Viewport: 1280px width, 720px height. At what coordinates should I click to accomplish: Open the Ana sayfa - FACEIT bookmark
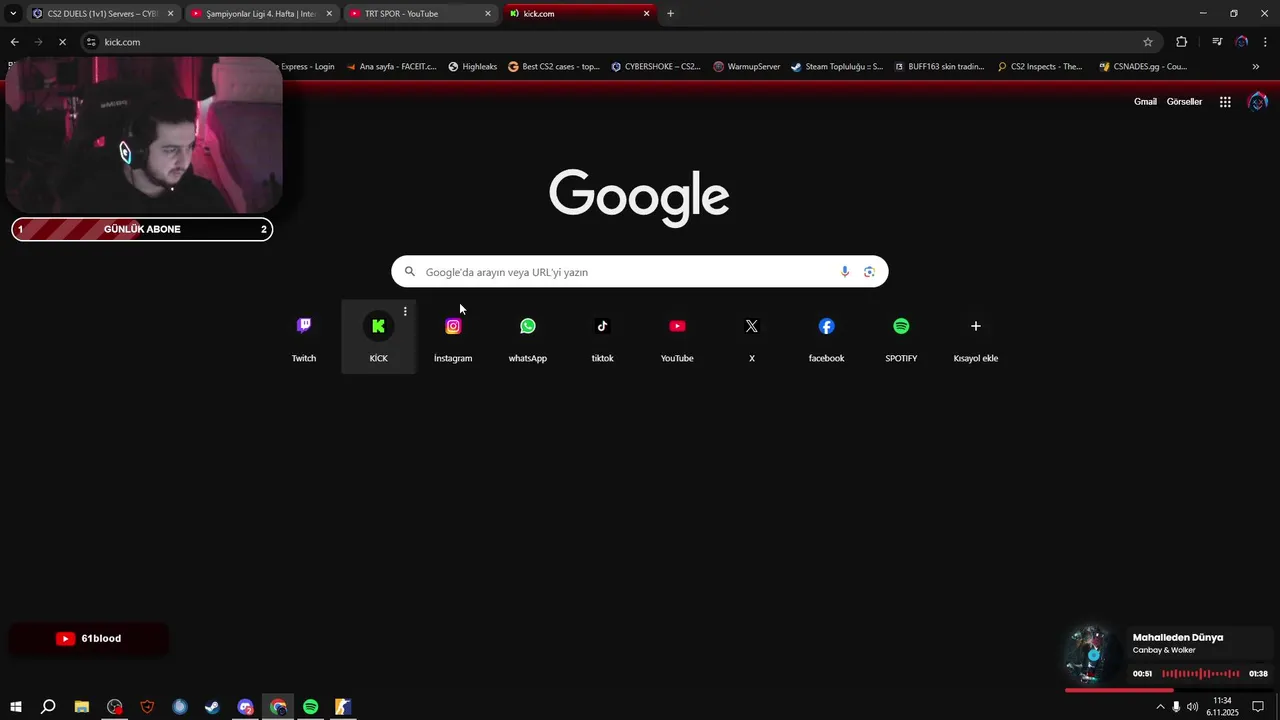[392, 67]
